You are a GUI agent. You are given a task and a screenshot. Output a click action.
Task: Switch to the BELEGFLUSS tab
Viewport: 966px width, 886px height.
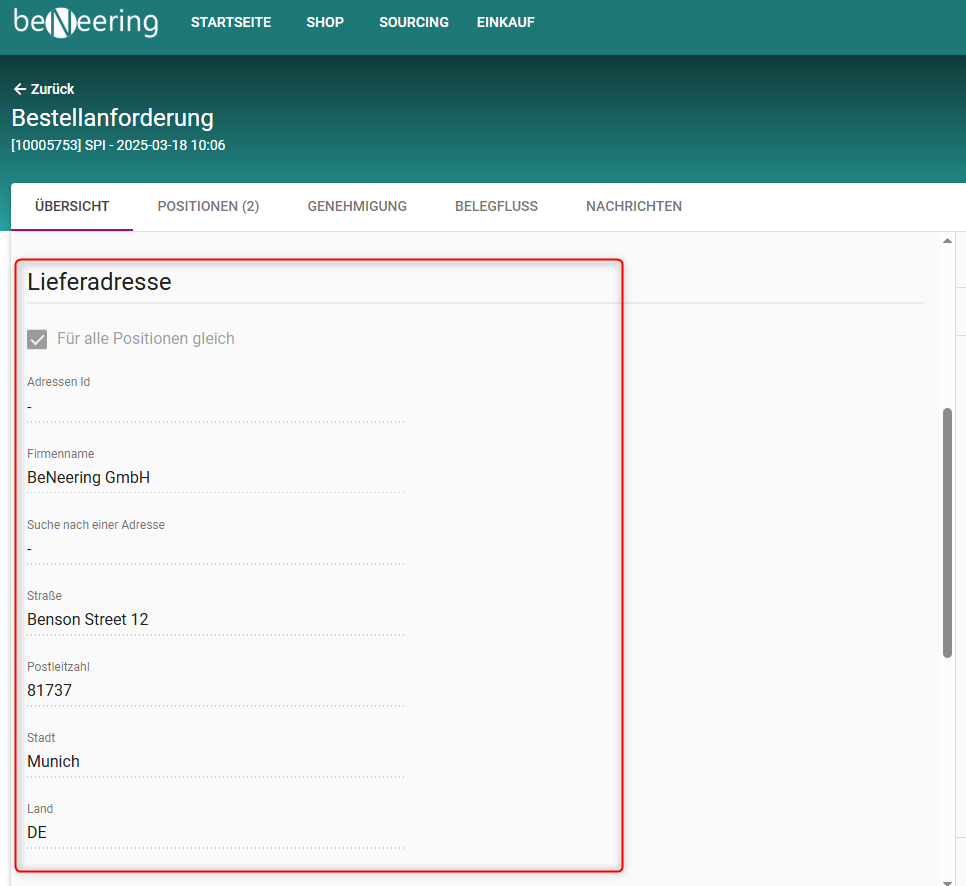click(x=496, y=206)
